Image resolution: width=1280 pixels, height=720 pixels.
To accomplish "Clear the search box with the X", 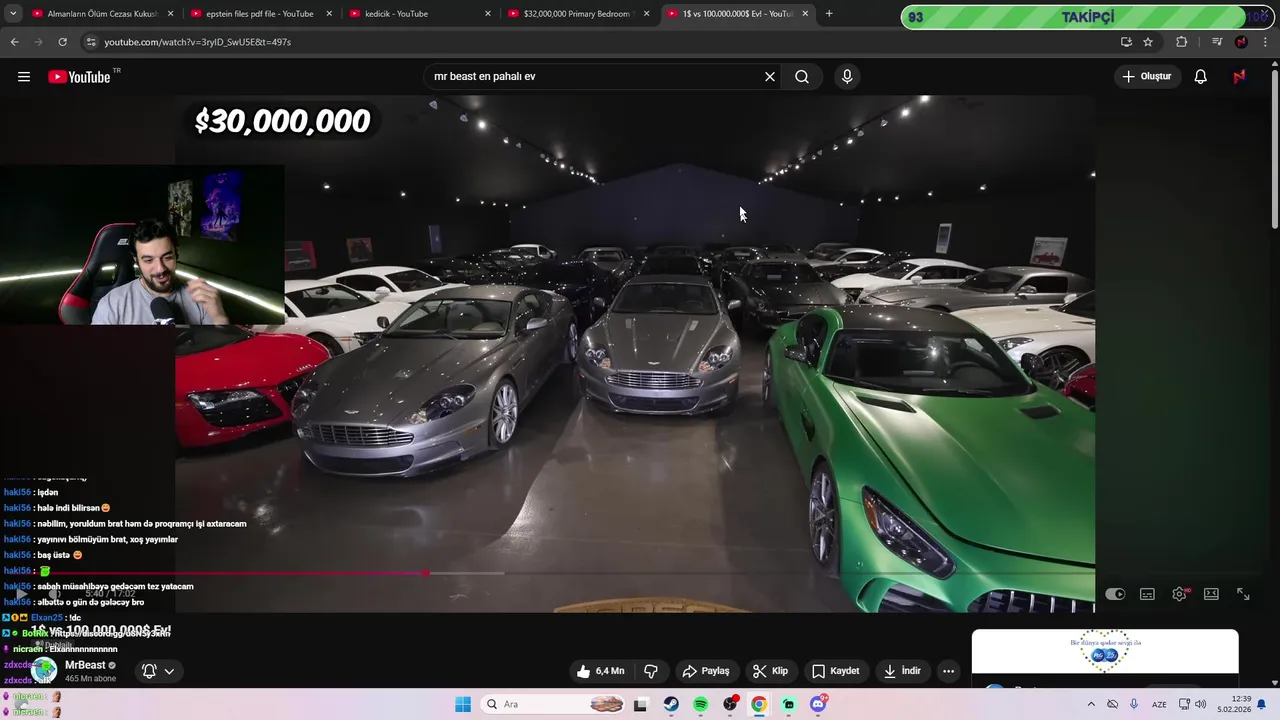I will pyautogui.click(x=770, y=77).
